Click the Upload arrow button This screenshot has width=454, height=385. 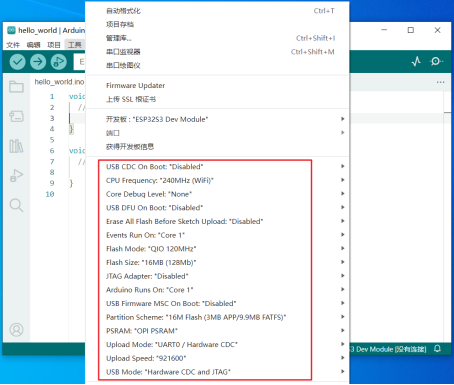pyautogui.click(x=38, y=62)
